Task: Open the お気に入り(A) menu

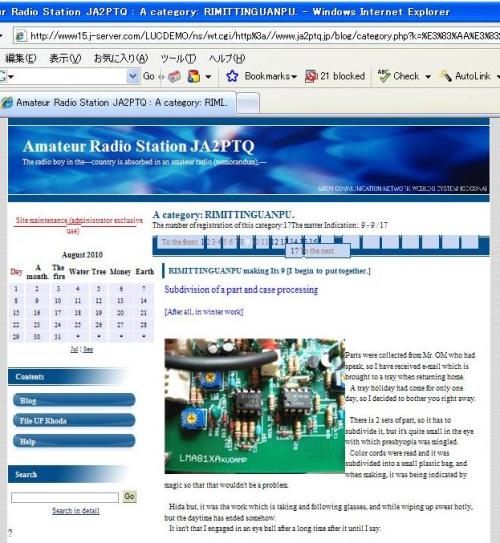Action: (121, 58)
